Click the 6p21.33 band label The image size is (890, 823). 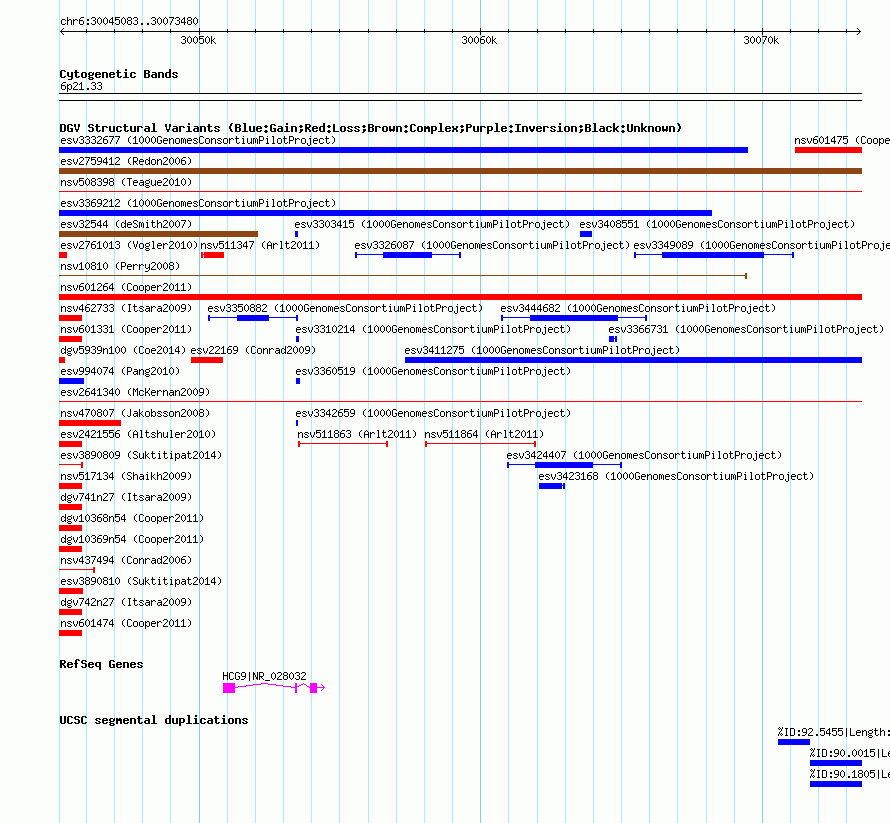pos(81,86)
